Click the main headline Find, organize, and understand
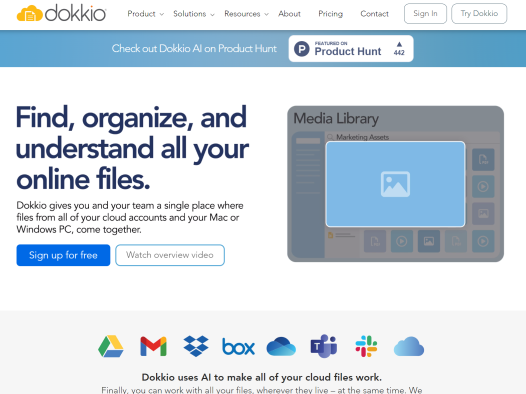526x394 pixels. tap(132, 148)
